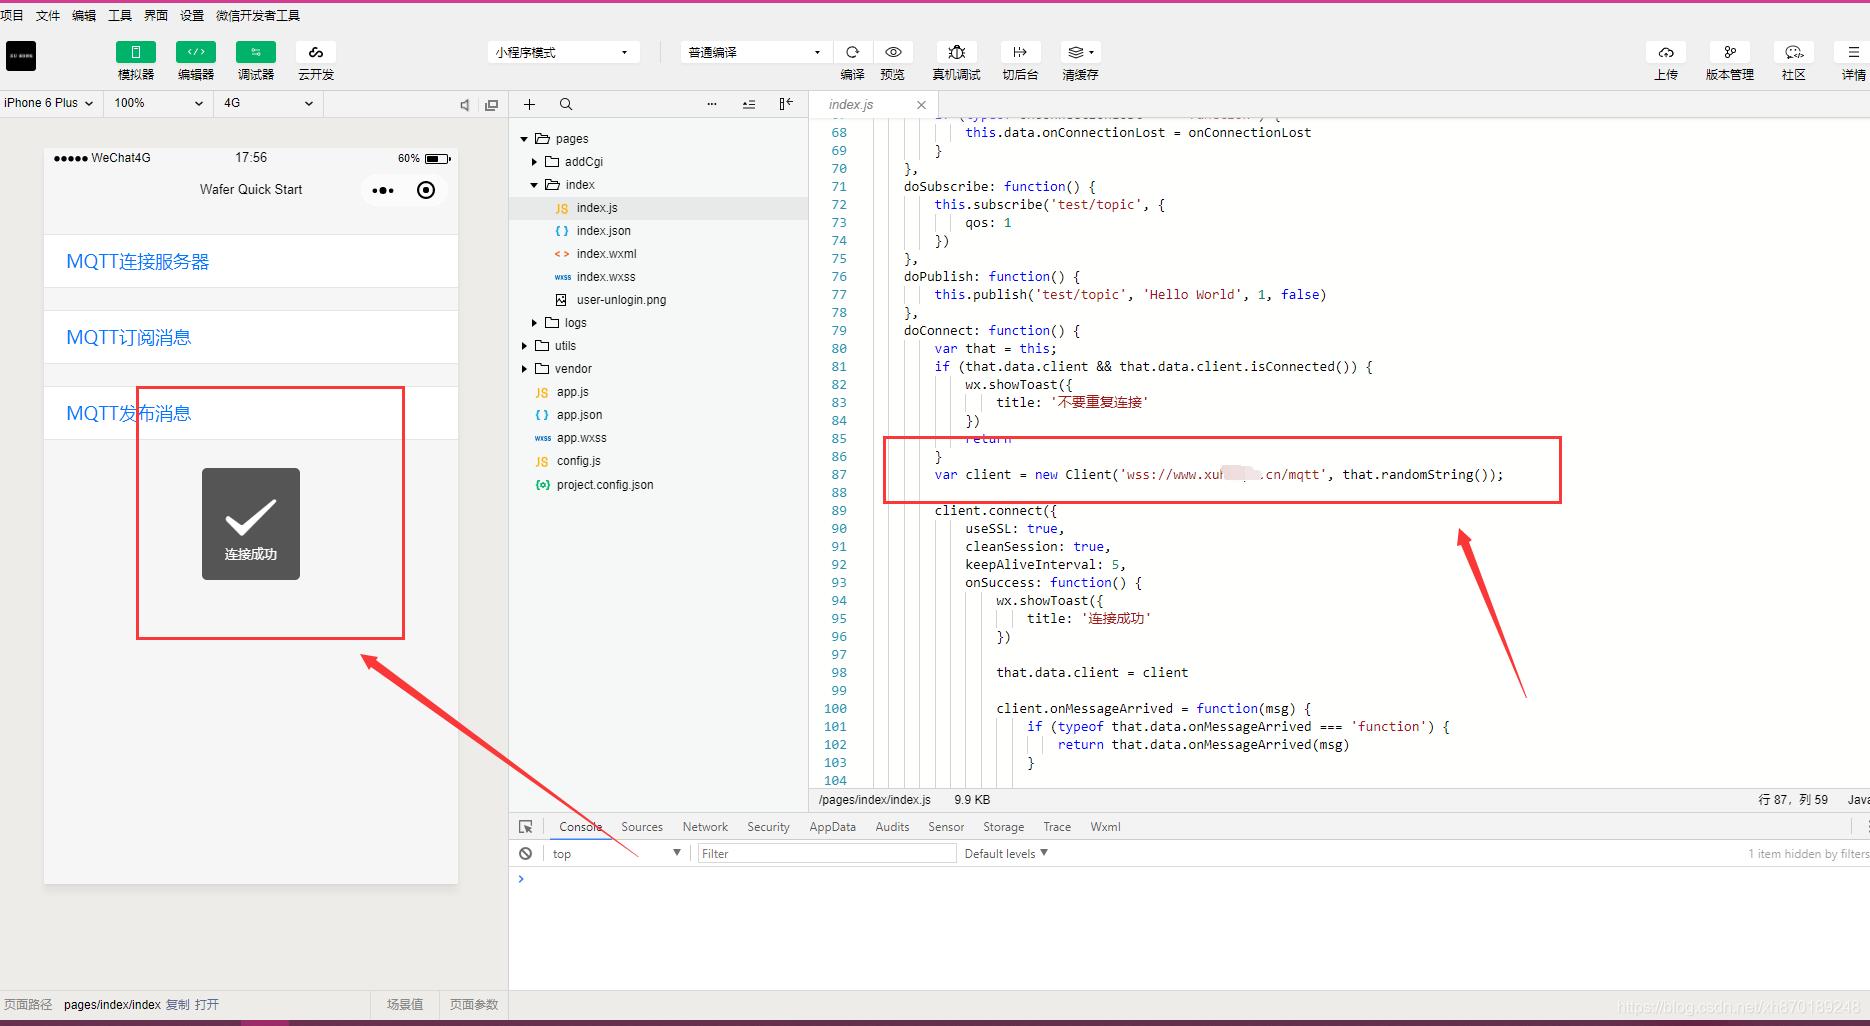The height and width of the screenshot is (1026, 1870).
Task: Open the 编辑 menu
Action: coord(84,16)
